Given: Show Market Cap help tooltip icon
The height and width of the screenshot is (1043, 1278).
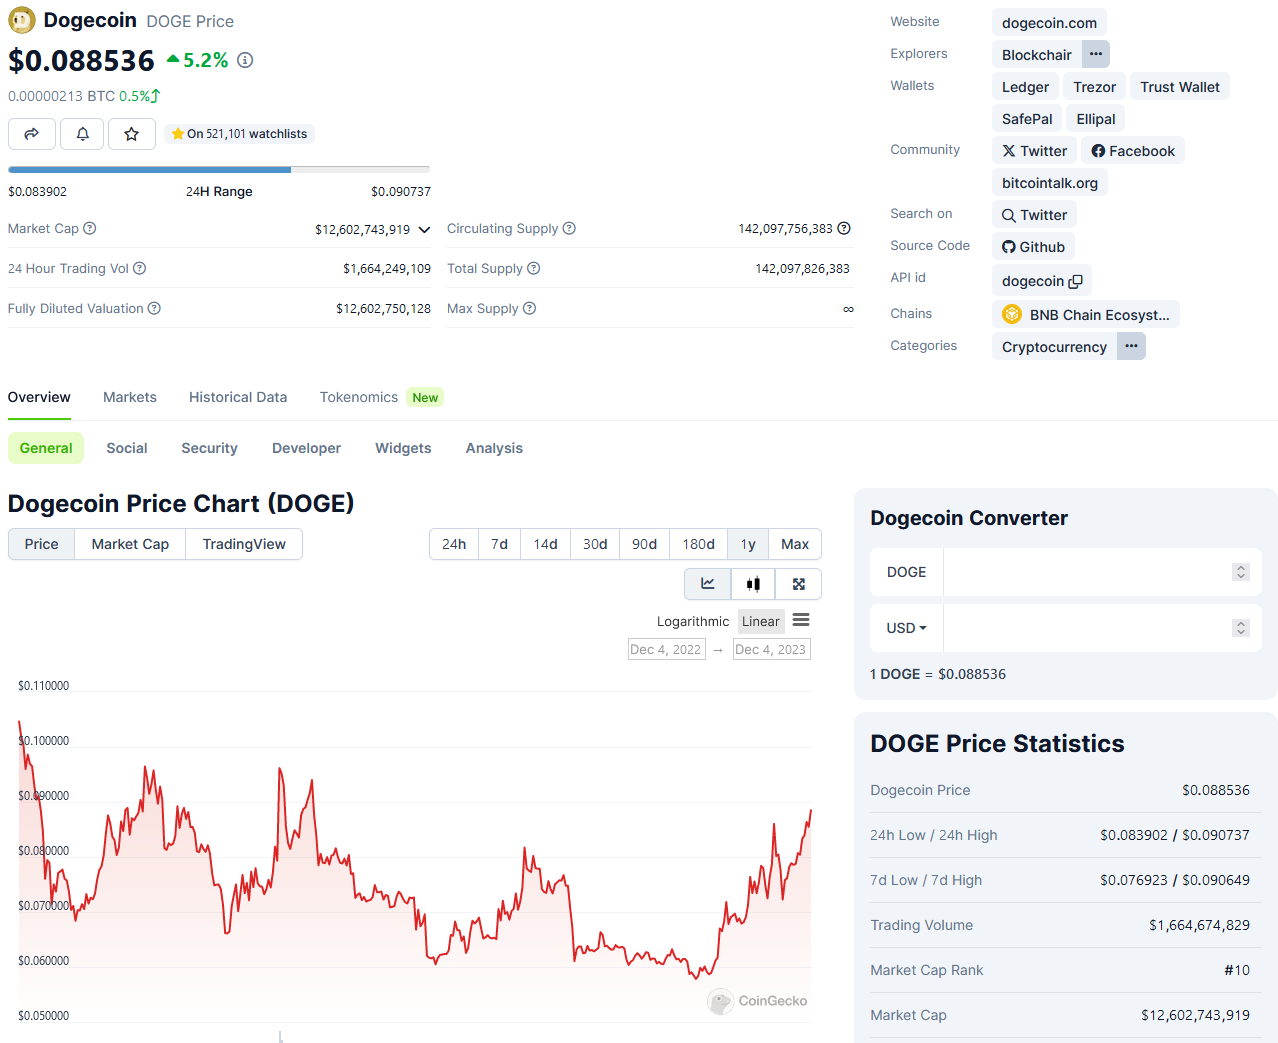Looking at the screenshot, I should coord(90,229).
